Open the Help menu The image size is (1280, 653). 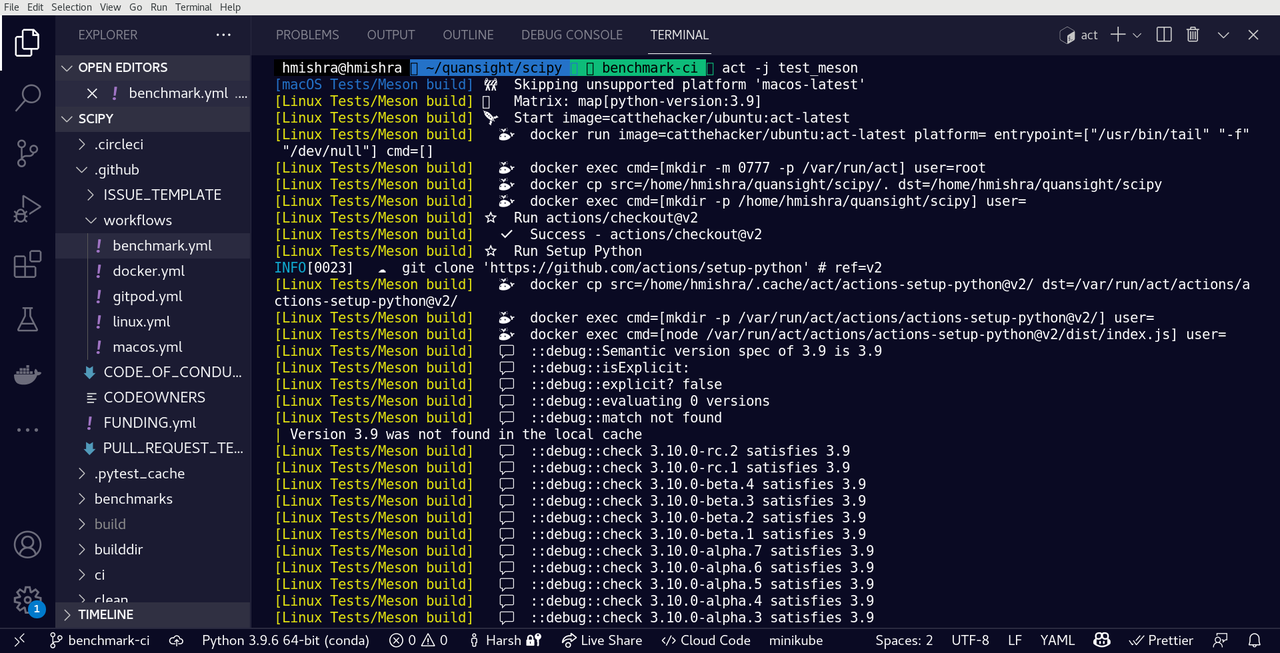pyautogui.click(x=230, y=7)
